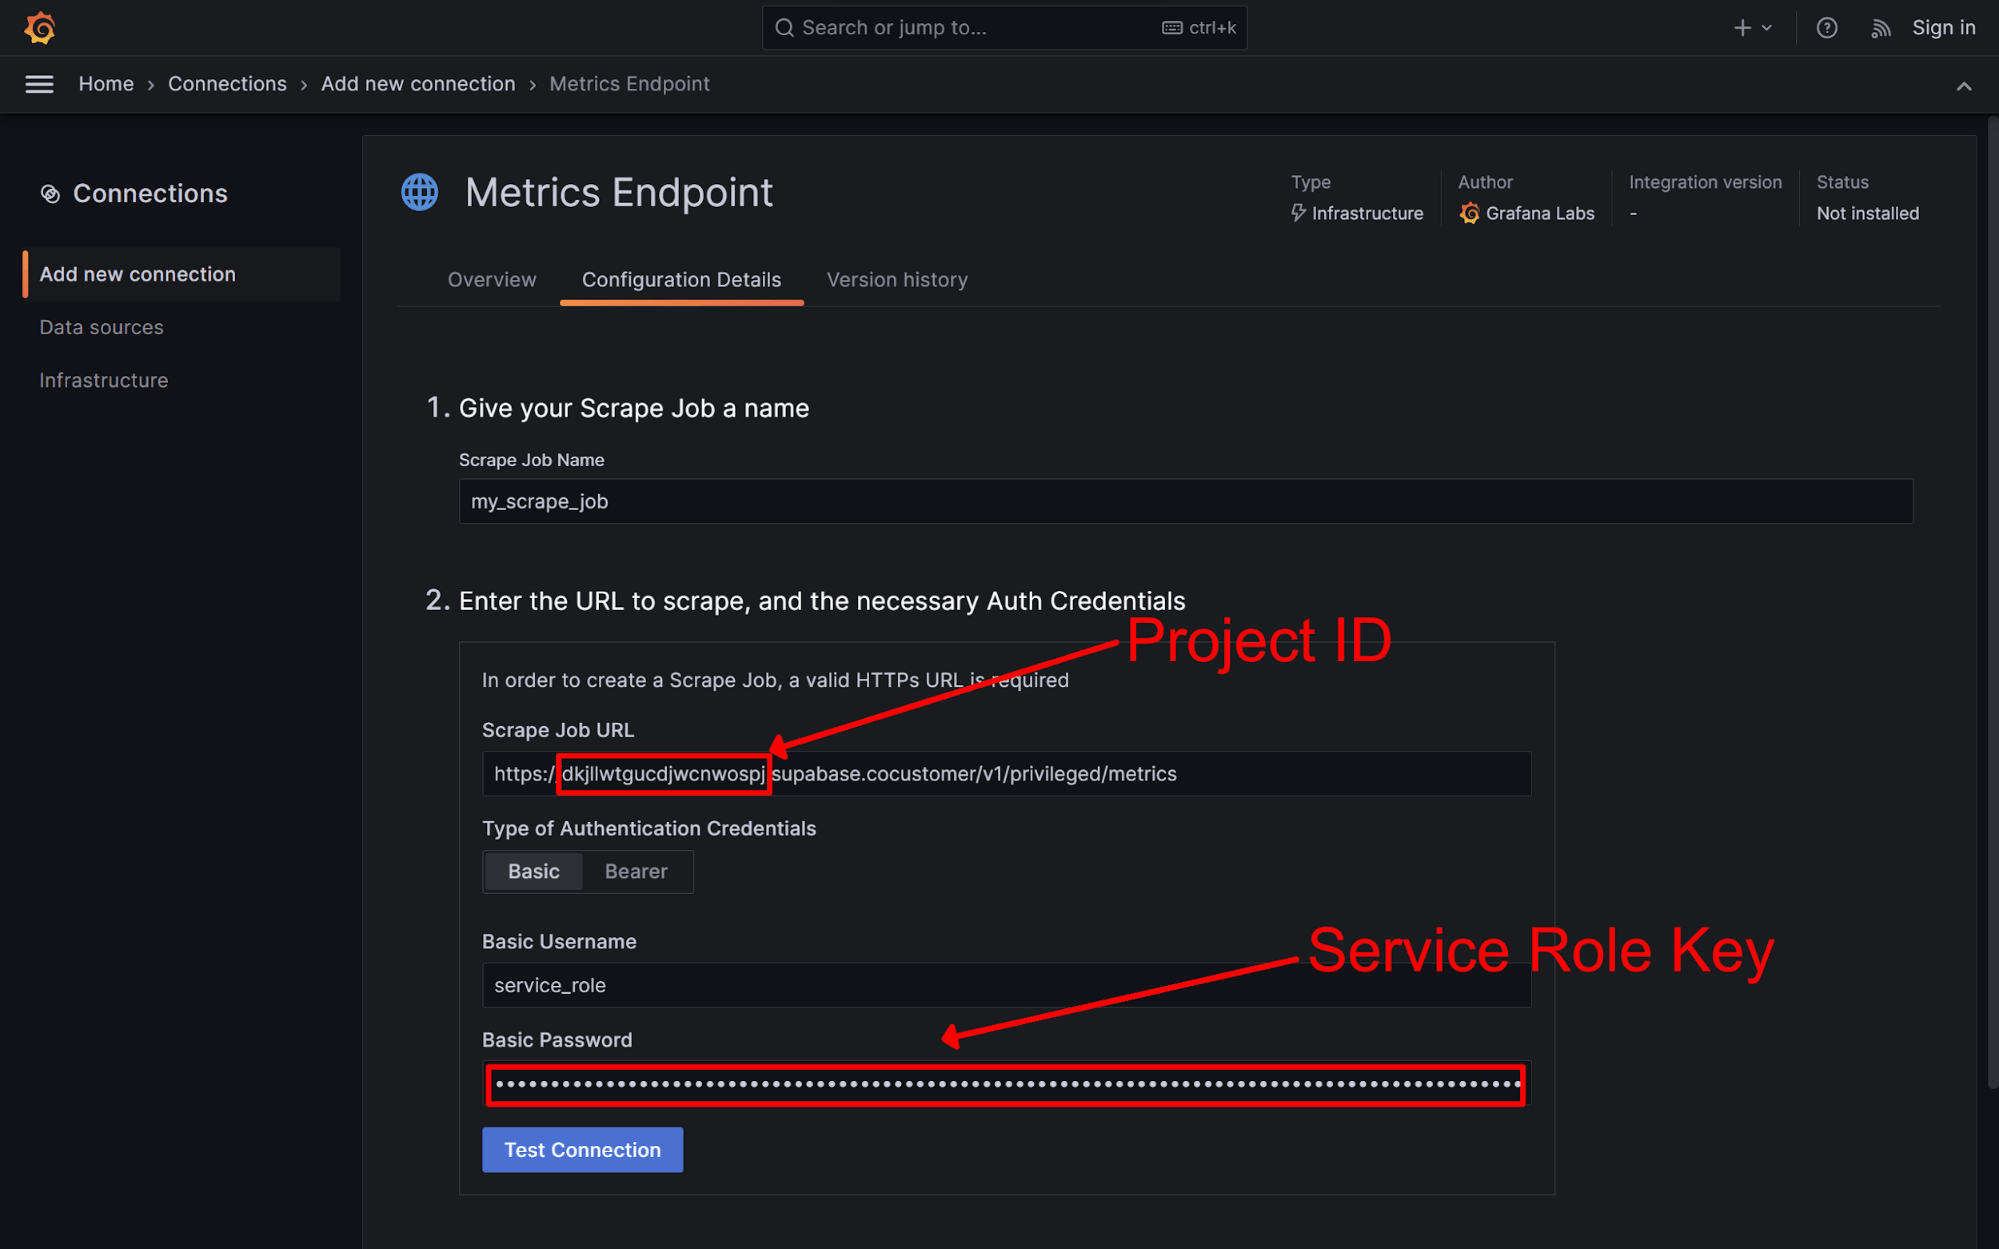
Task: Click the Grafana Labs author icon
Action: (x=1470, y=213)
